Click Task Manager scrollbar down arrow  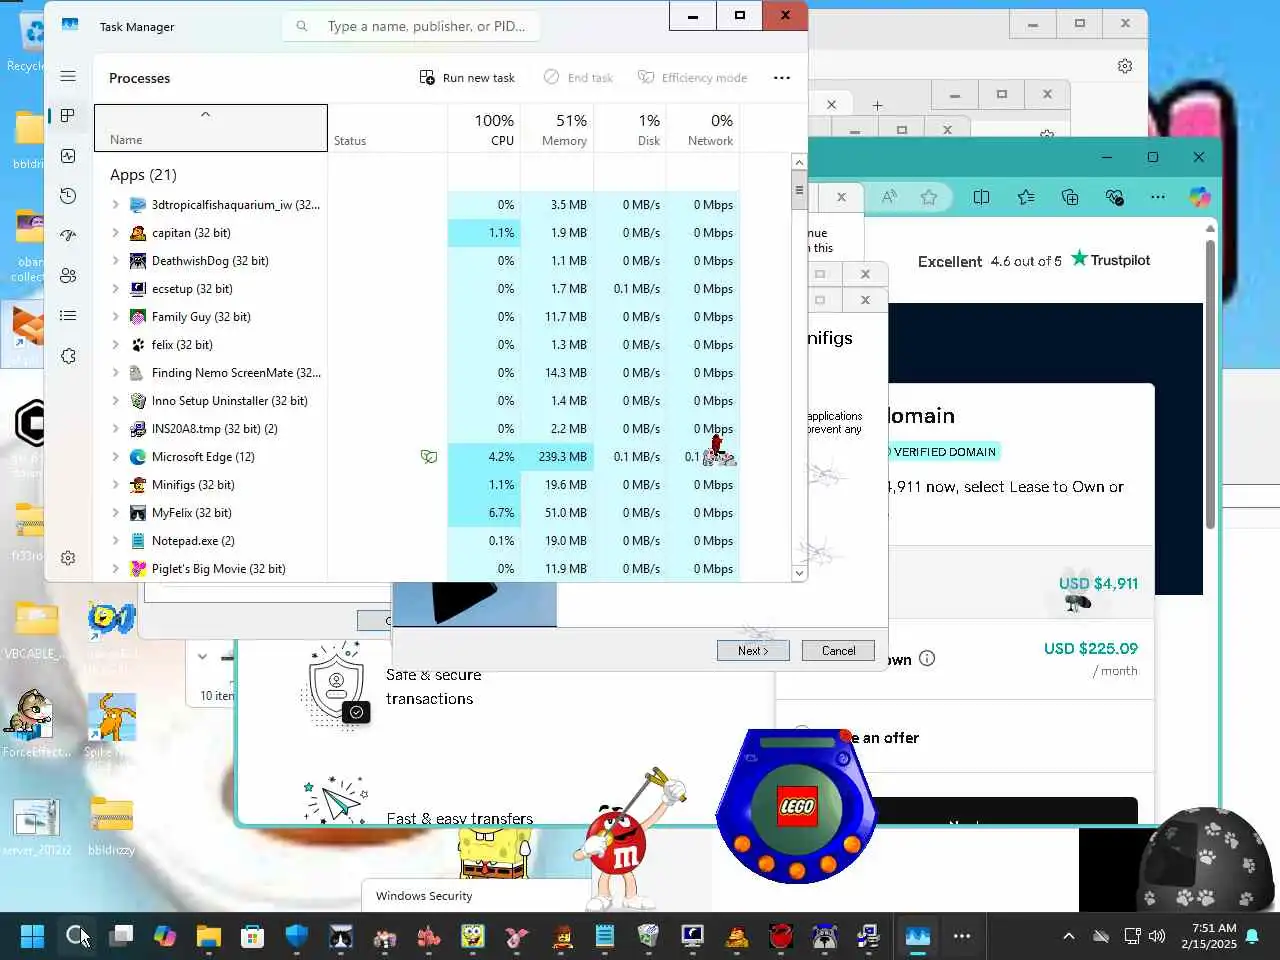pos(799,573)
